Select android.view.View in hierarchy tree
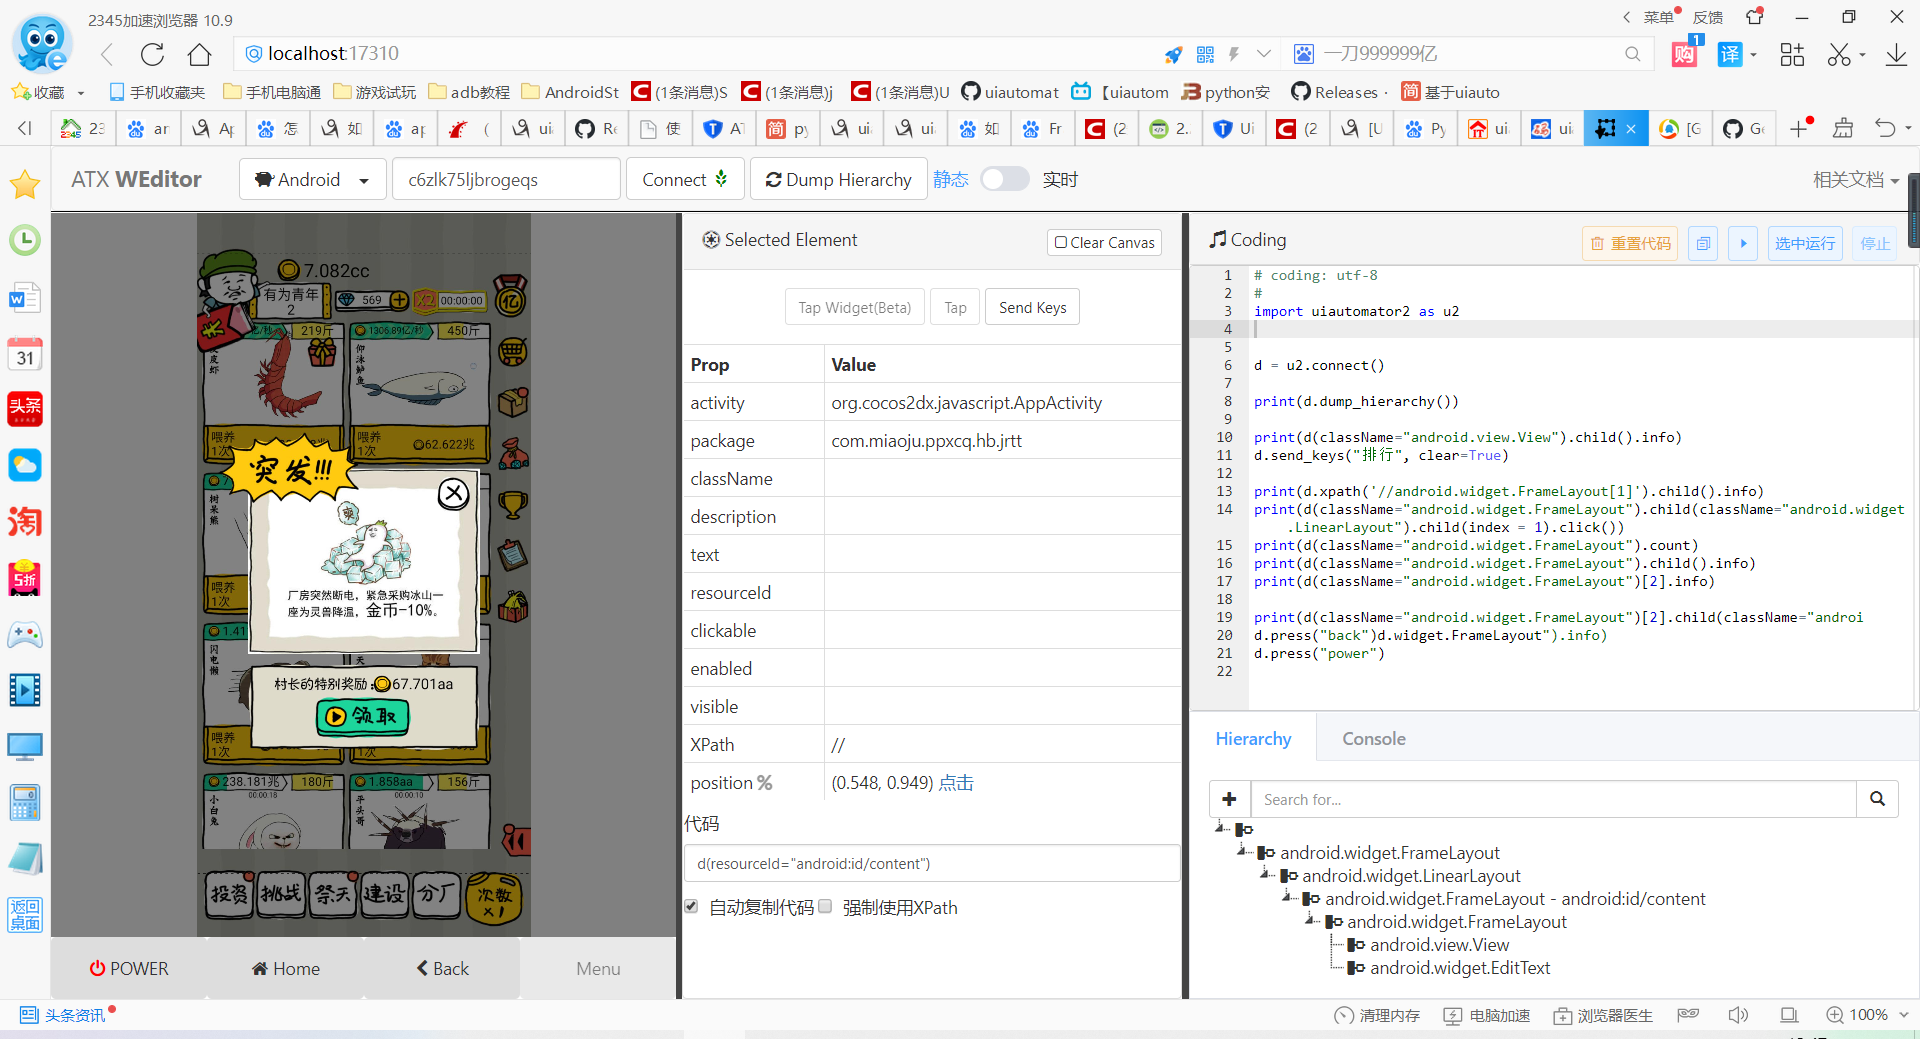This screenshot has width=1920, height=1039. pos(1439,944)
